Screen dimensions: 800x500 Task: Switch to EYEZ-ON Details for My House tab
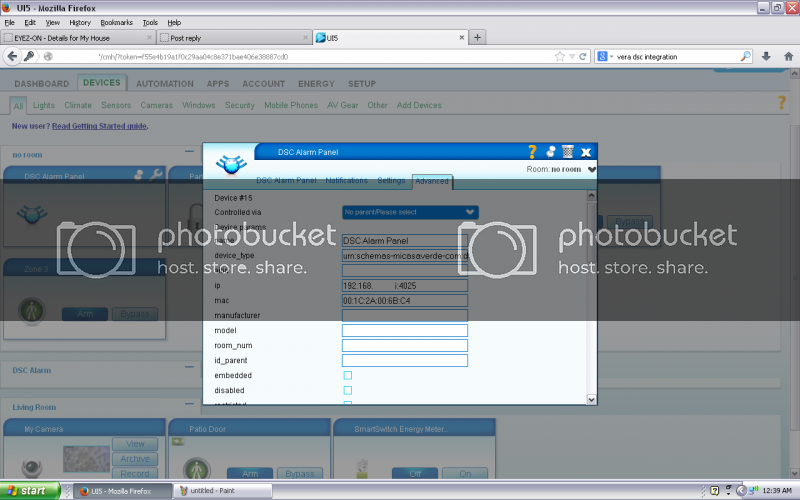[x=78, y=37]
